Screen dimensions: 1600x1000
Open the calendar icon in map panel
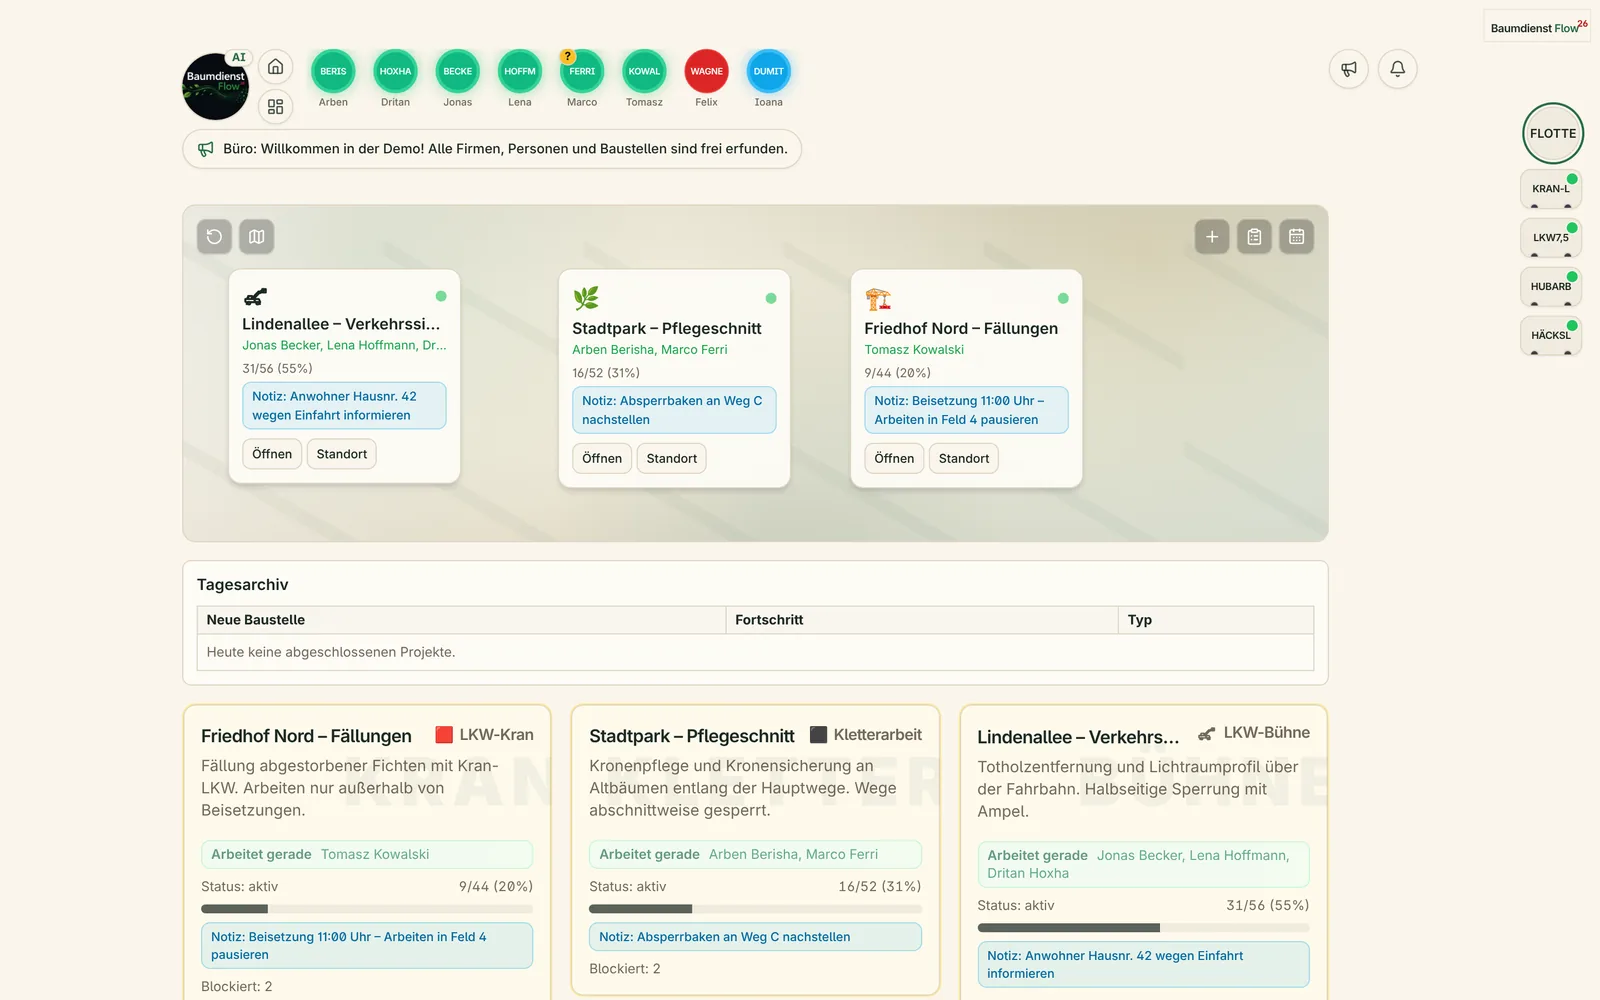(x=1297, y=237)
